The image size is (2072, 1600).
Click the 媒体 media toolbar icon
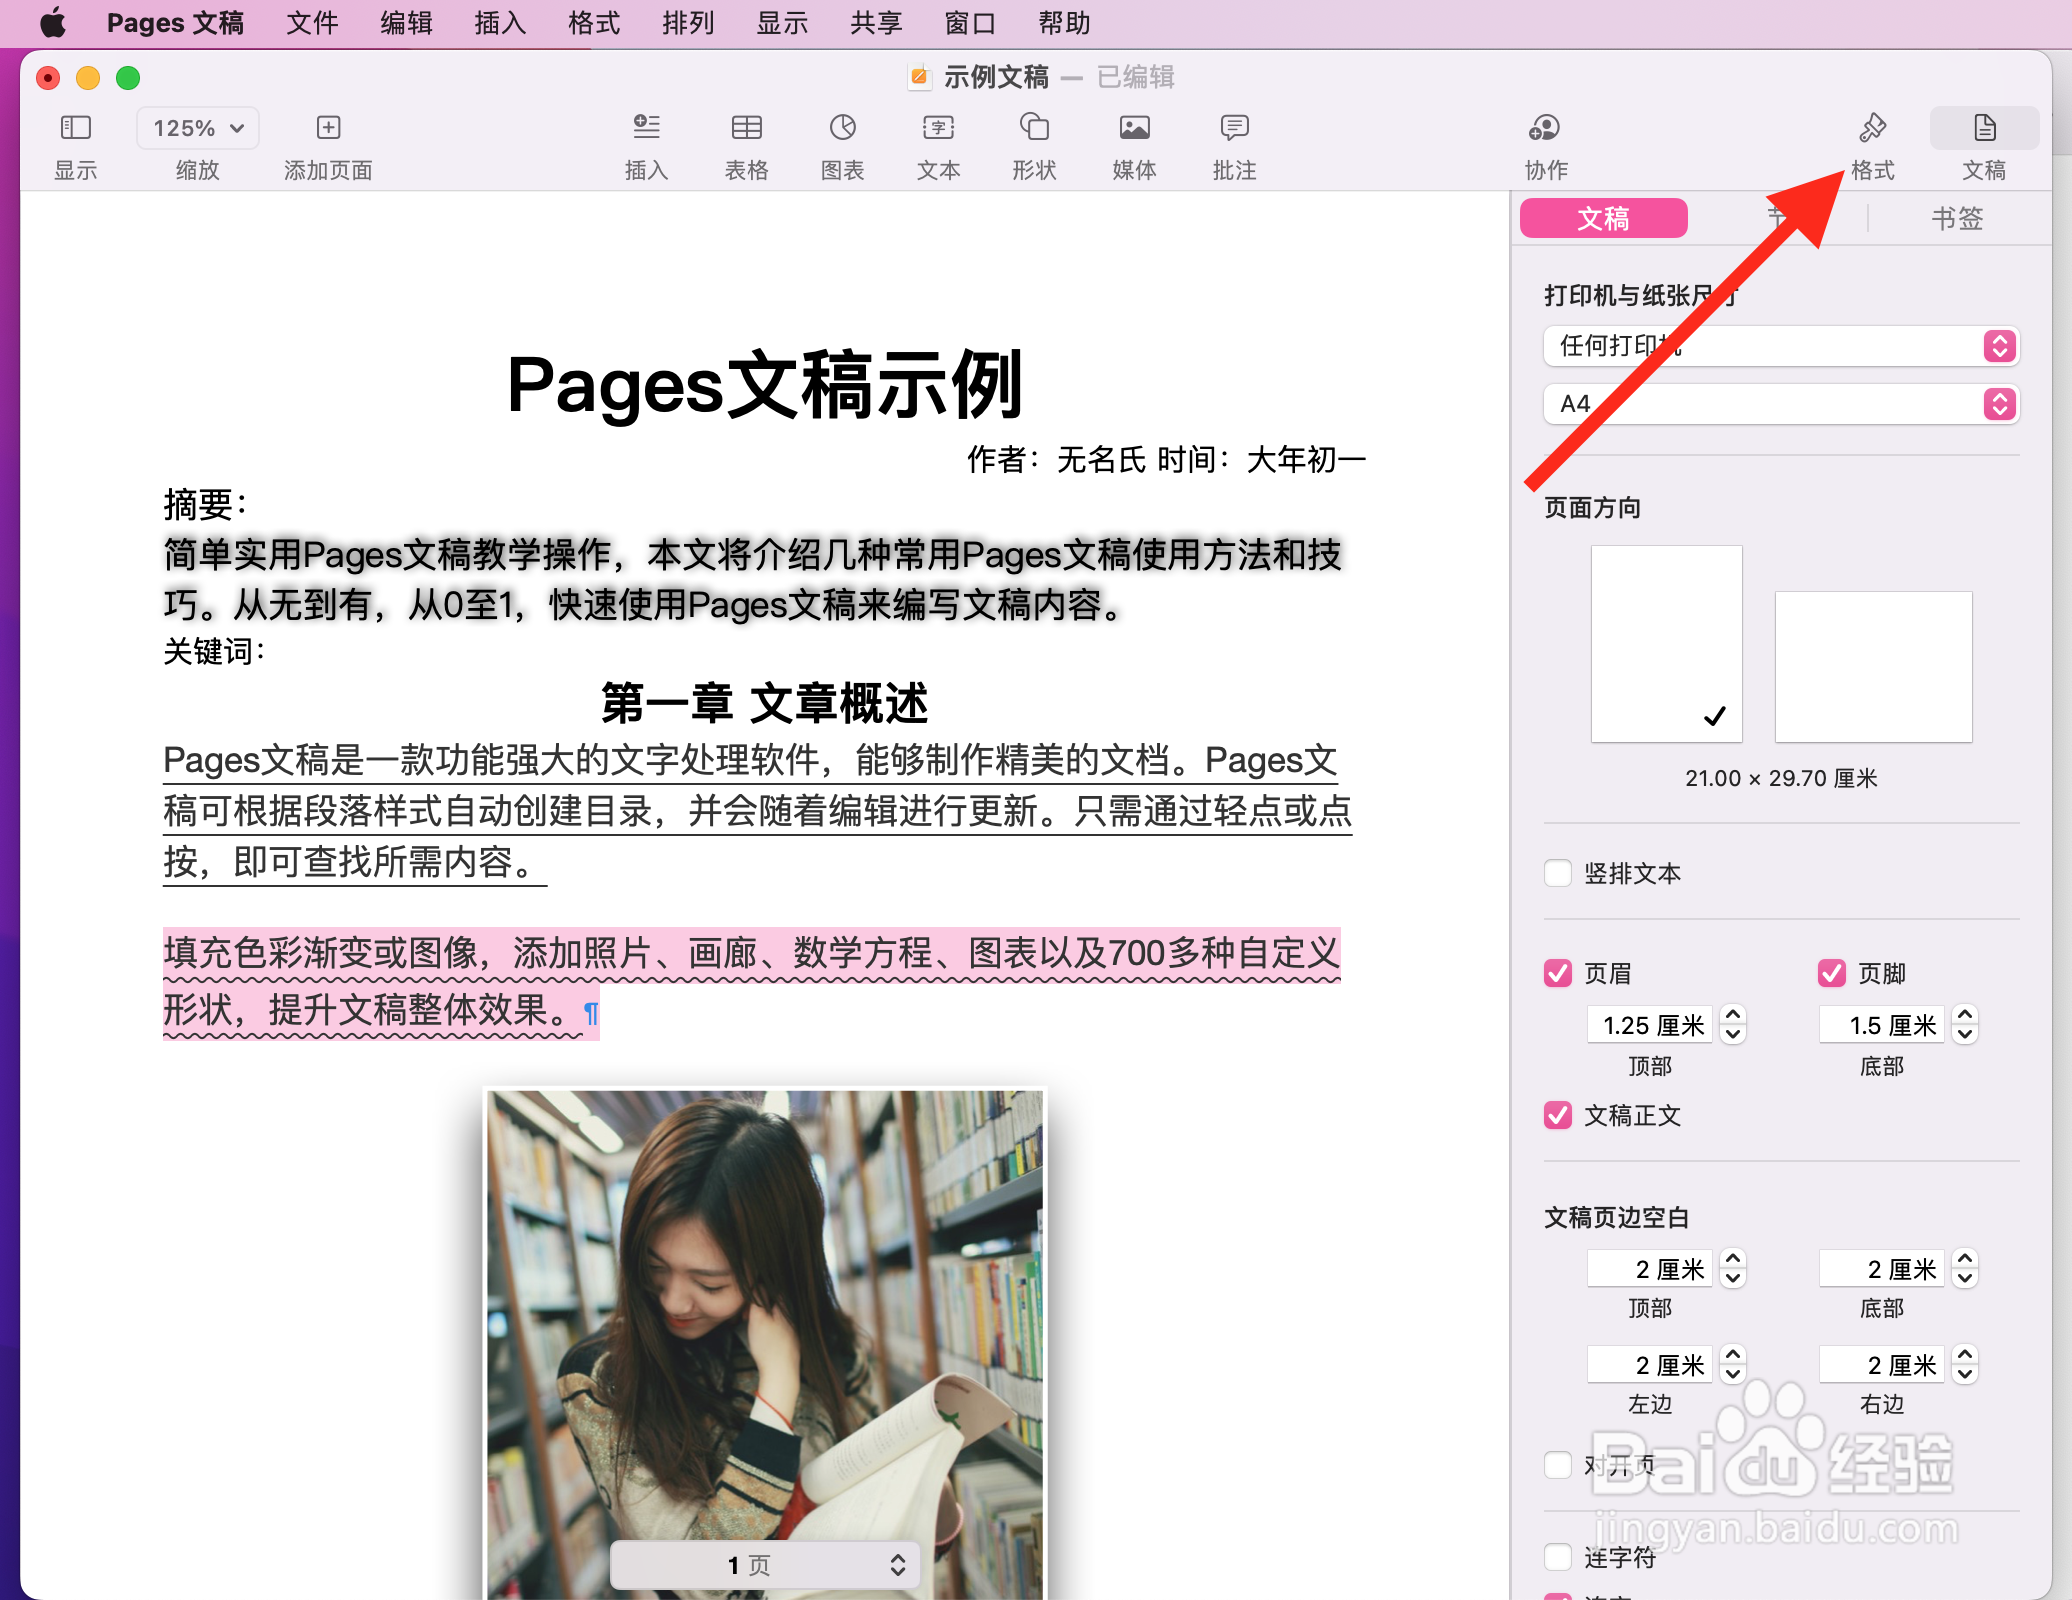pos(1134,127)
